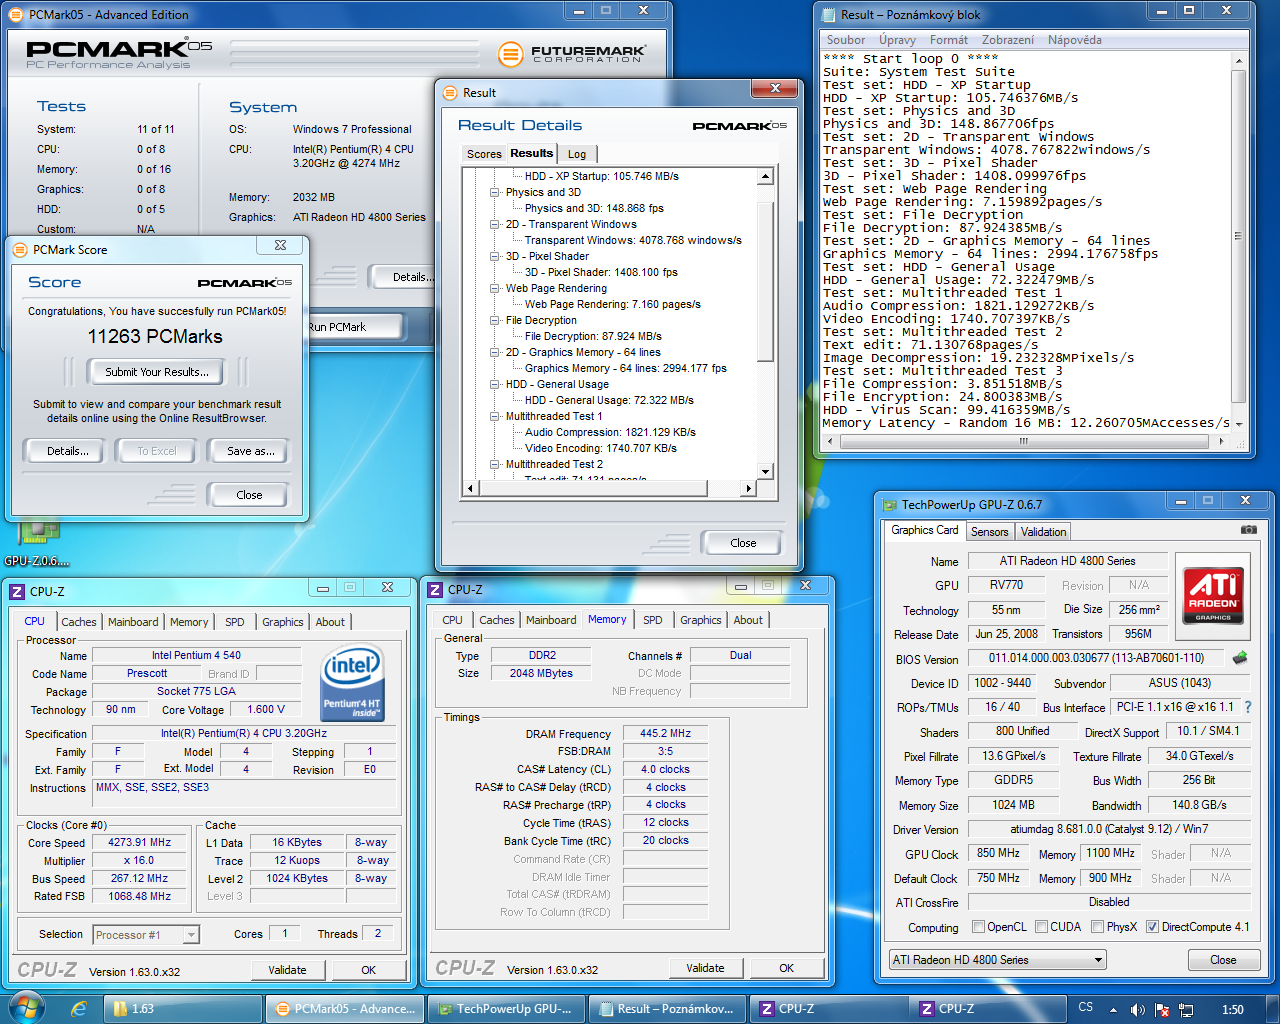
Task: Click Submit Your Results button
Action: [157, 372]
